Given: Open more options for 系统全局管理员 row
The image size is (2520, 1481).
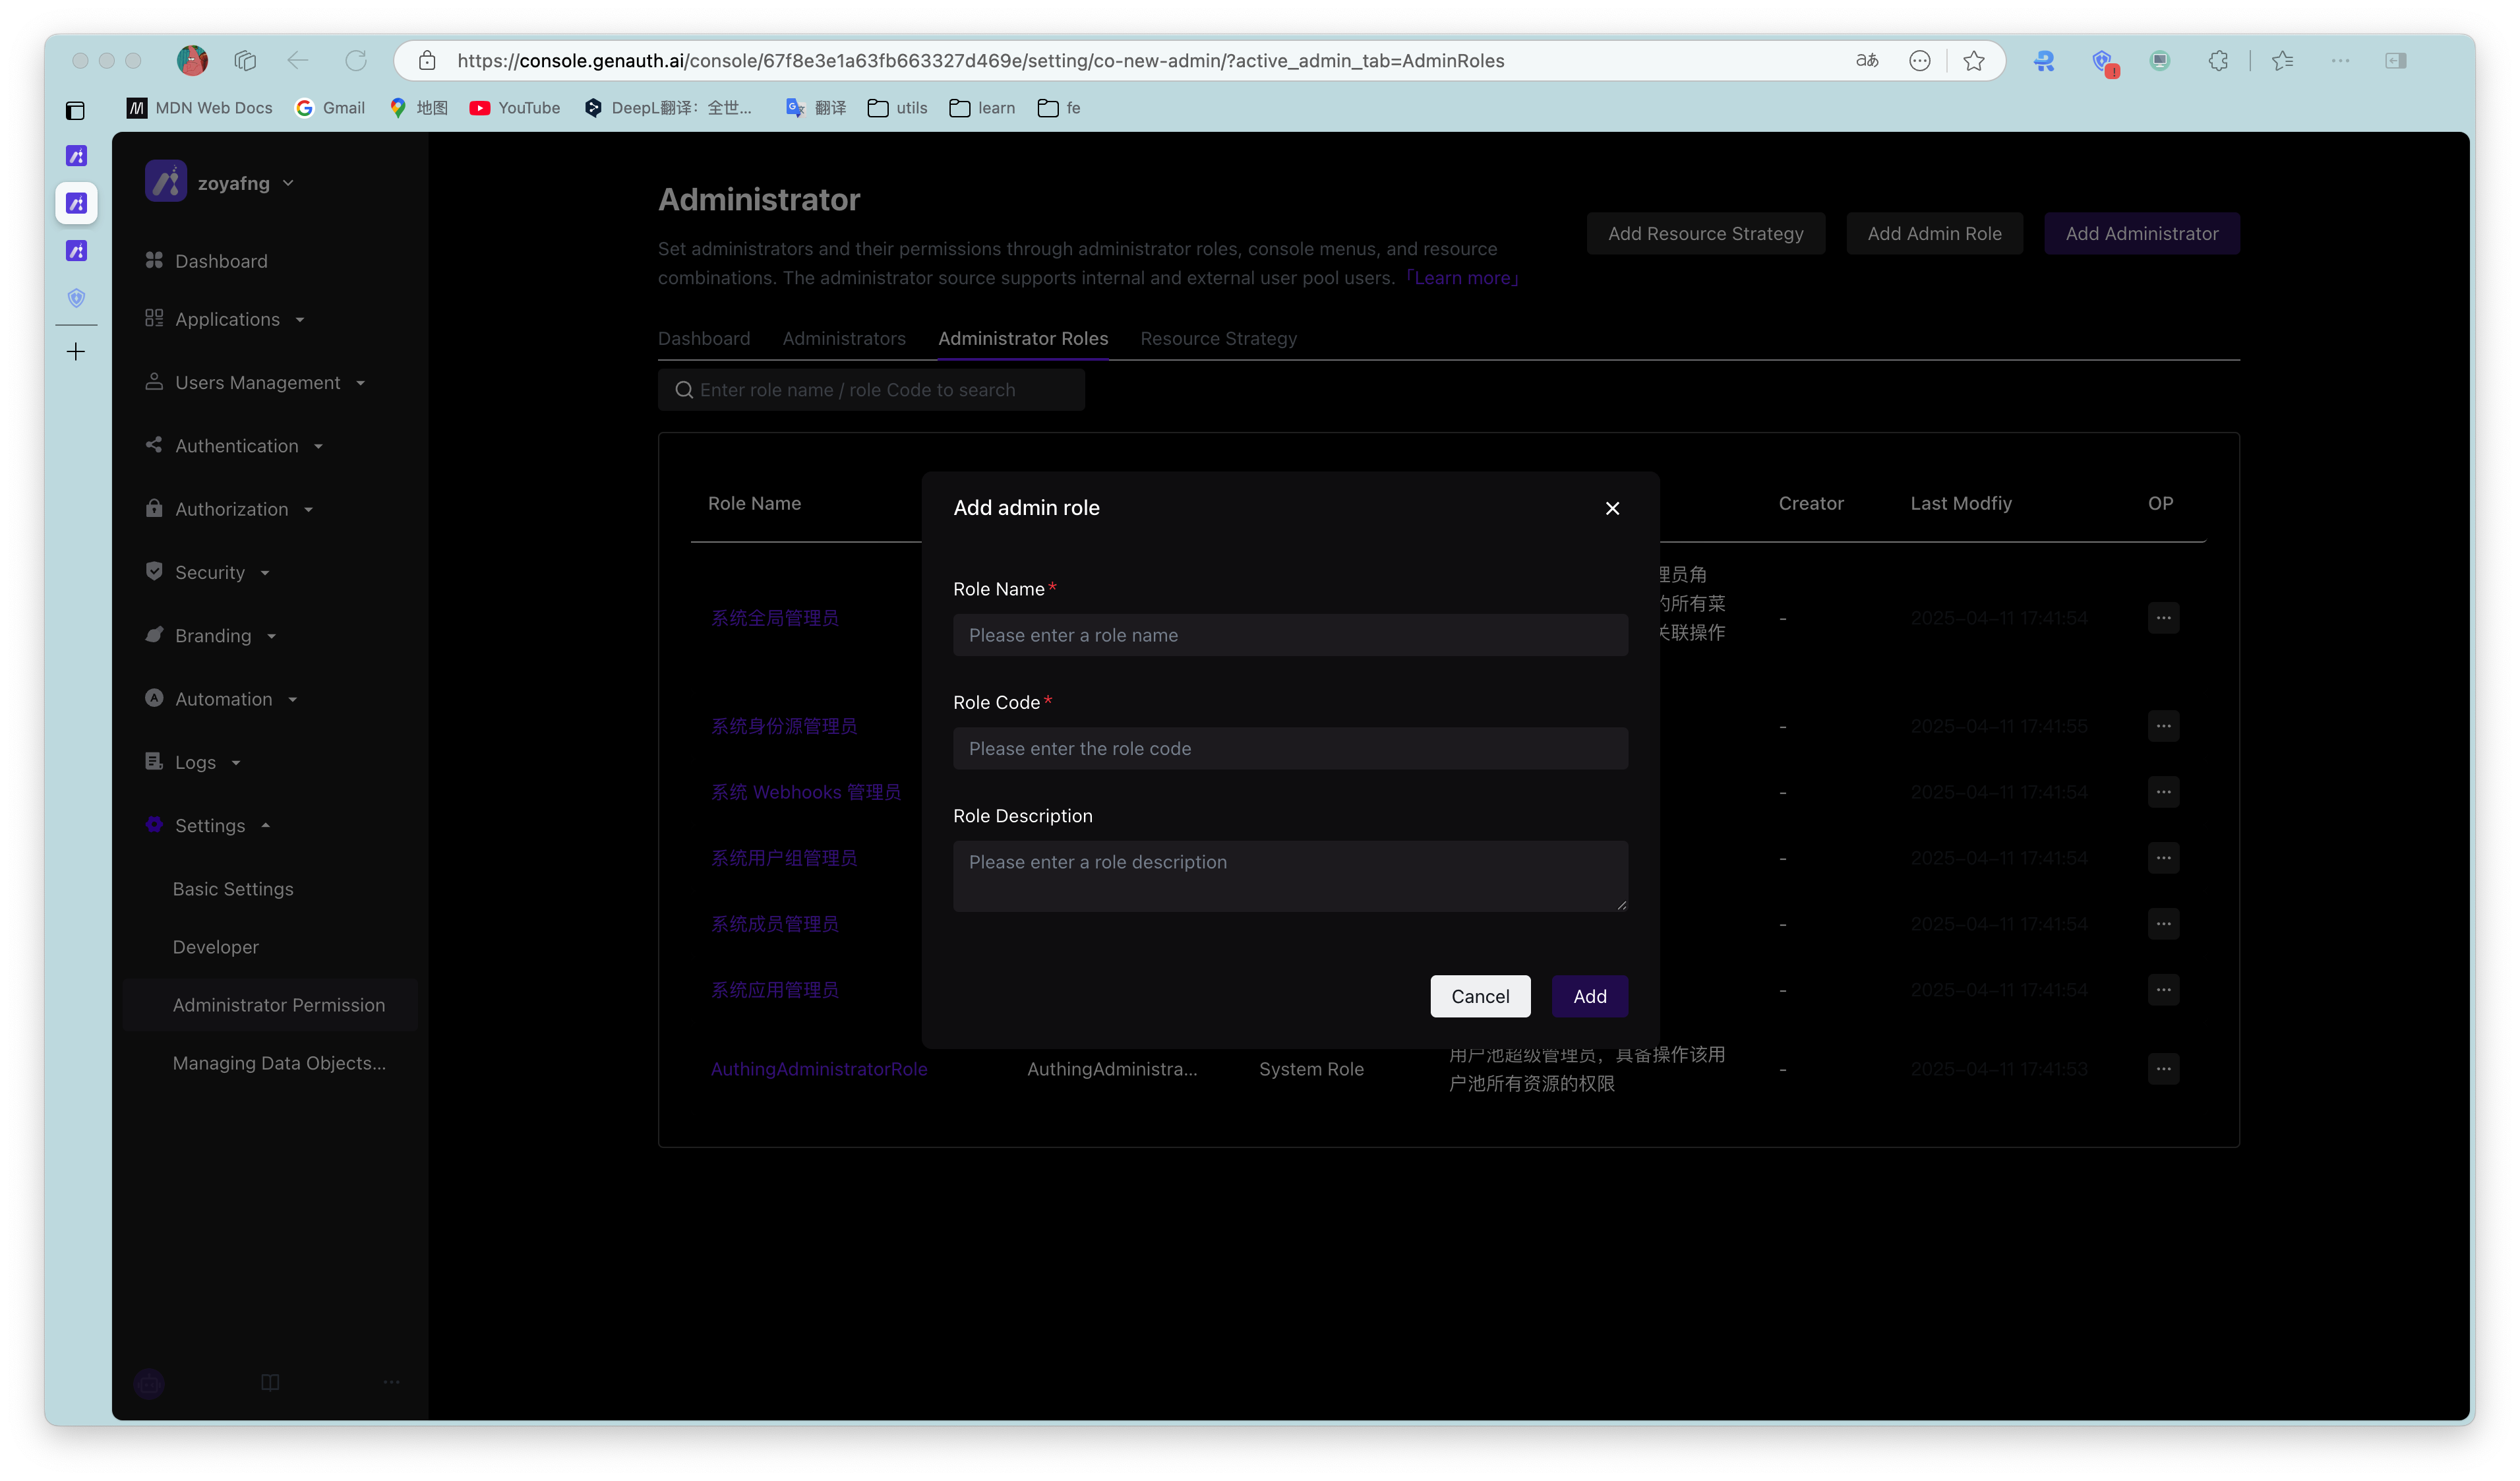Looking at the screenshot, I should point(2163,618).
